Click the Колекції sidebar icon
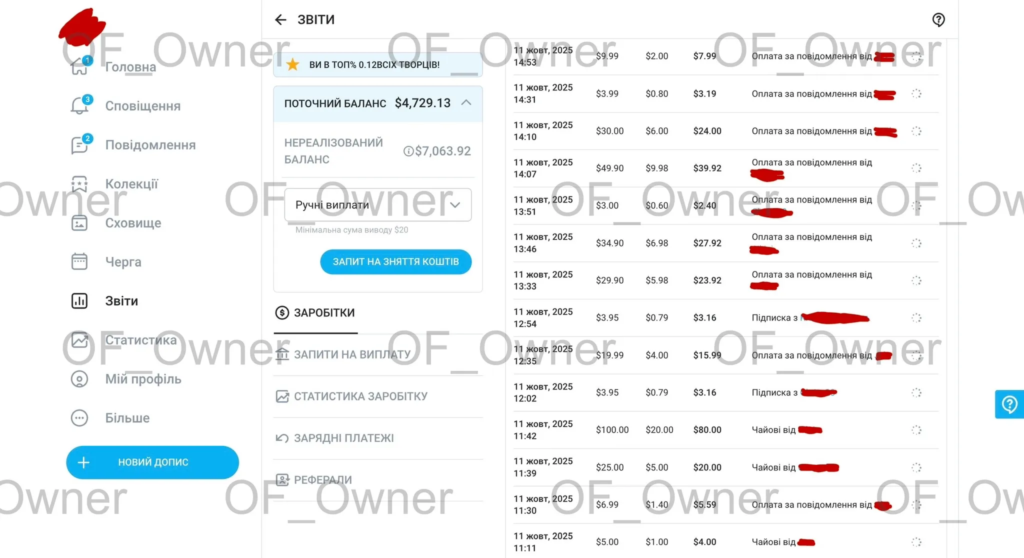The height and width of the screenshot is (558, 1024). tap(80, 184)
